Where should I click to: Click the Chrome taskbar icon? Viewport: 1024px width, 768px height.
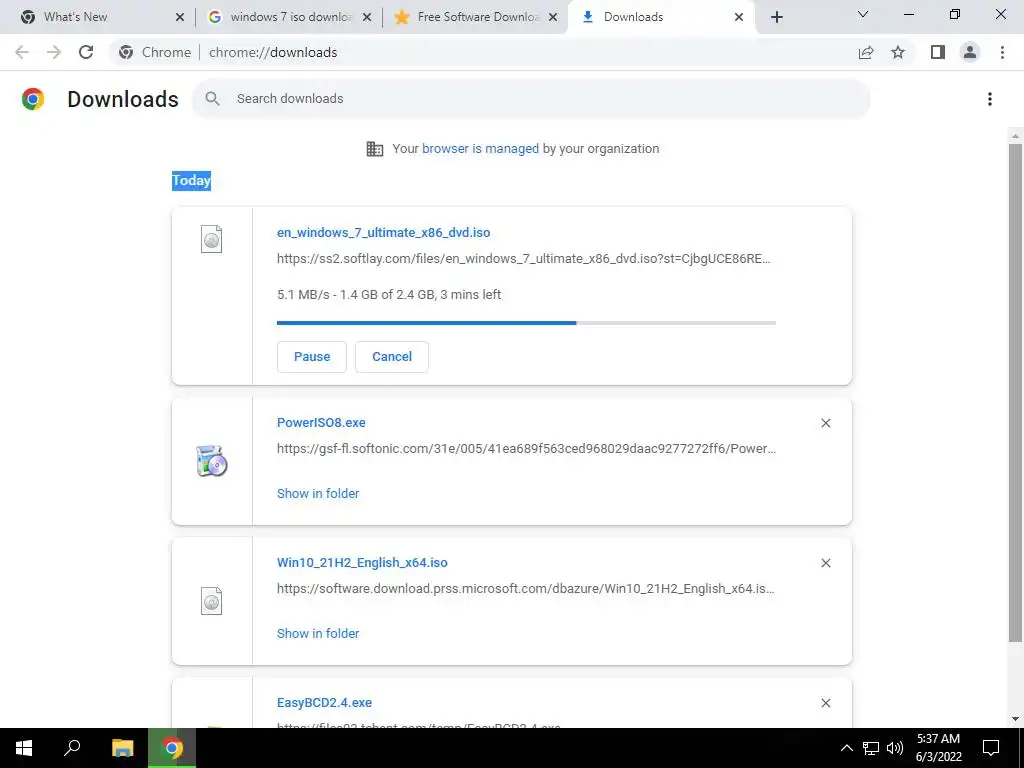pyautogui.click(x=172, y=748)
